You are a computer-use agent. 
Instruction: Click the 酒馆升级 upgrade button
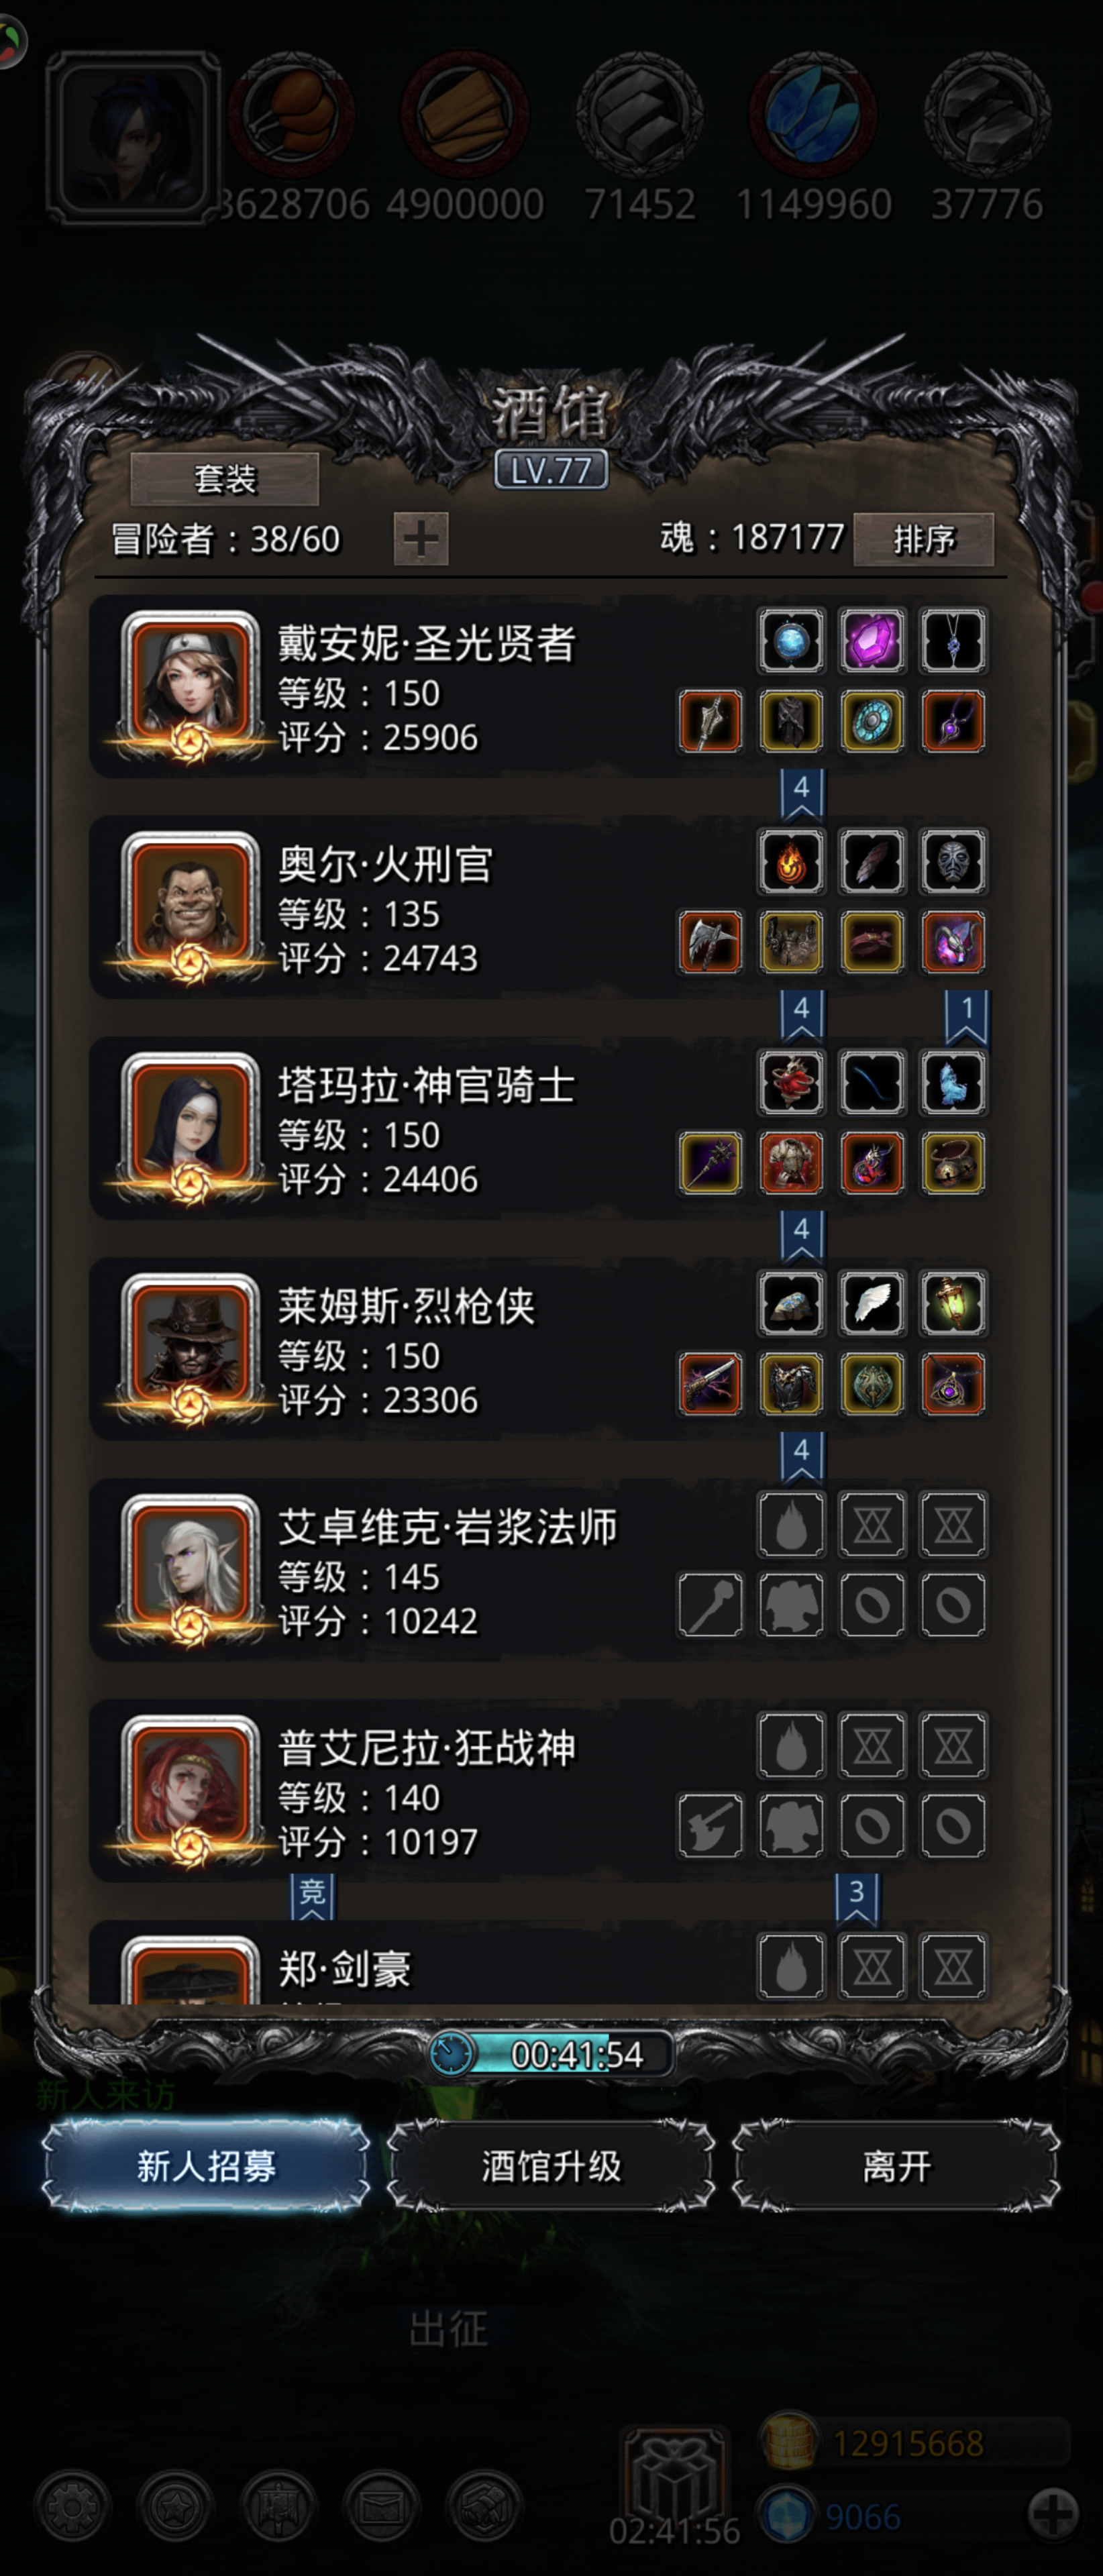pyautogui.click(x=551, y=2166)
